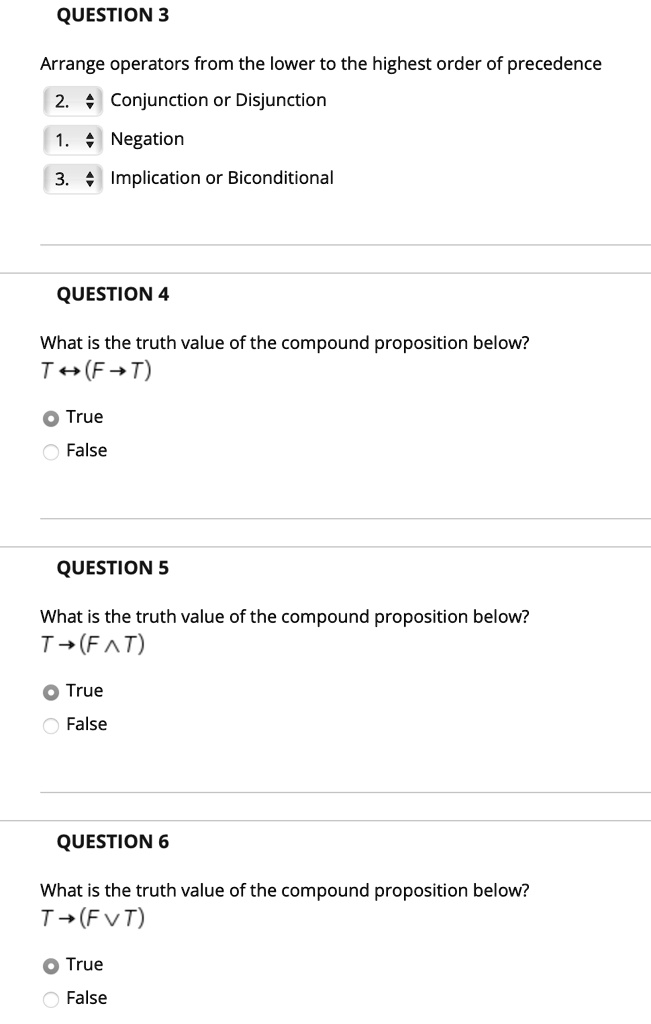Click the stepper arrows beside Implication or Biconditional

pyautogui.click(x=92, y=177)
